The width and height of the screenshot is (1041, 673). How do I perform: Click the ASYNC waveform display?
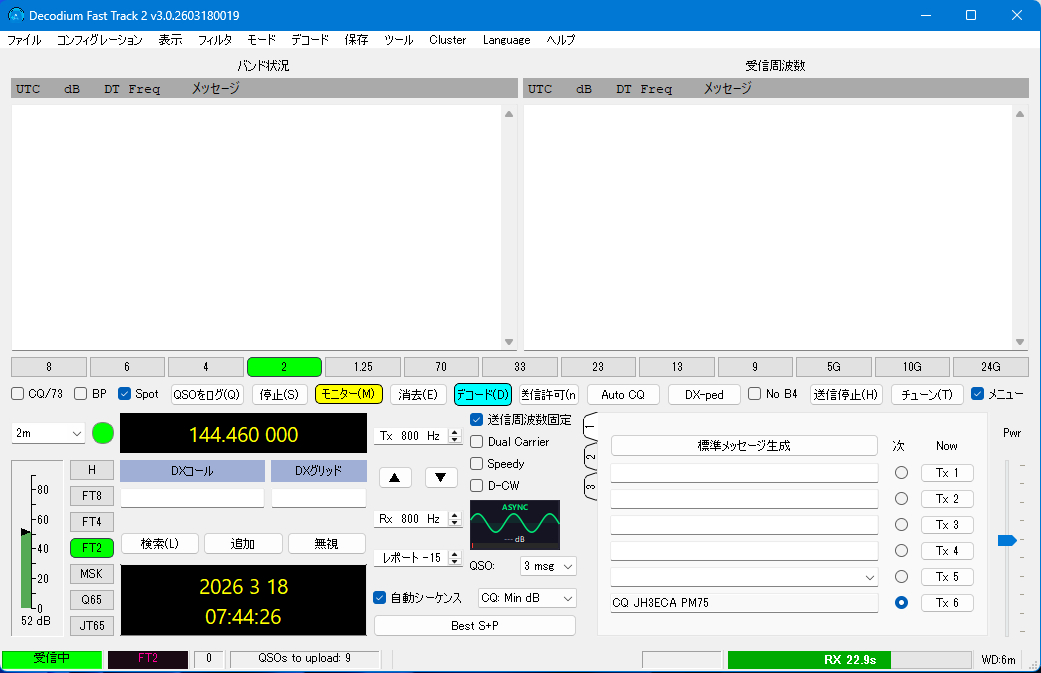click(515, 524)
